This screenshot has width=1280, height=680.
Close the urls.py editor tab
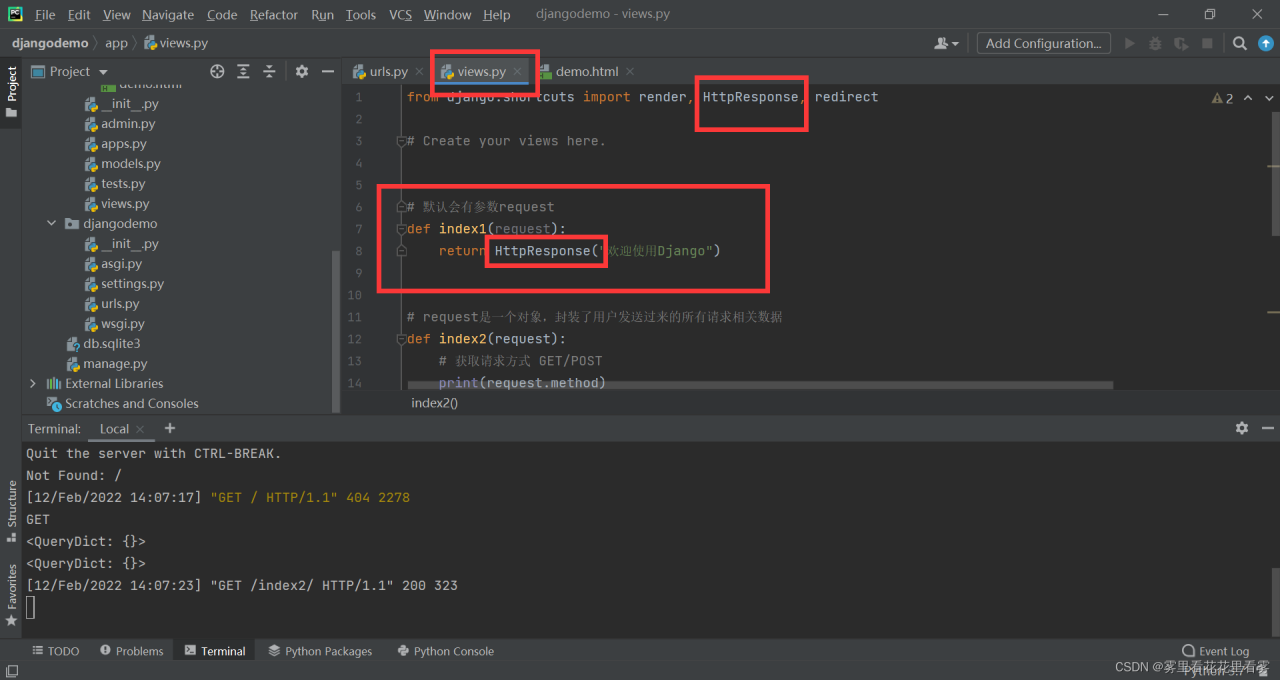click(x=420, y=72)
